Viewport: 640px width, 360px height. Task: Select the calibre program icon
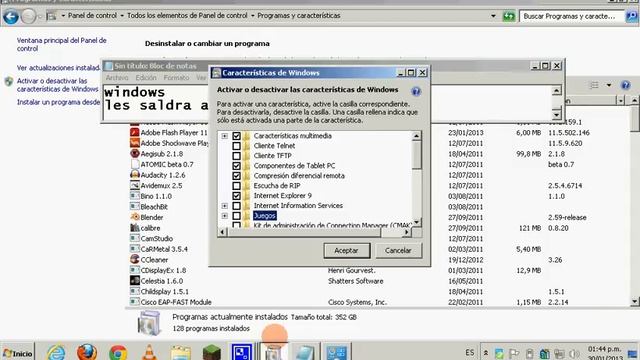point(135,228)
